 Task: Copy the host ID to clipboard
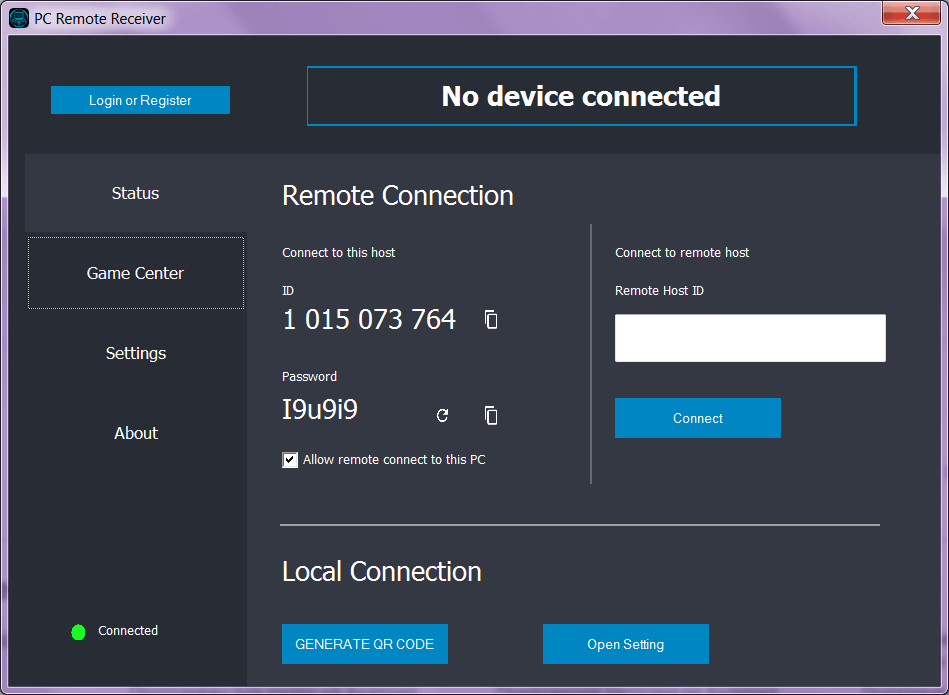(491, 320)
